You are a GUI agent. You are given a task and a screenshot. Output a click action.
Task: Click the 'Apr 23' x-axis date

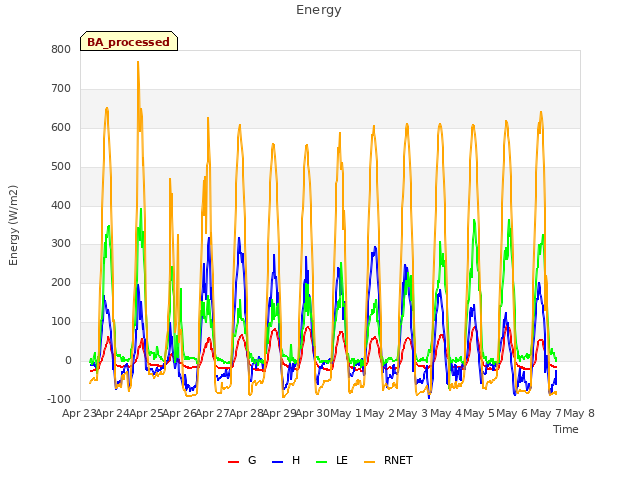79,413
